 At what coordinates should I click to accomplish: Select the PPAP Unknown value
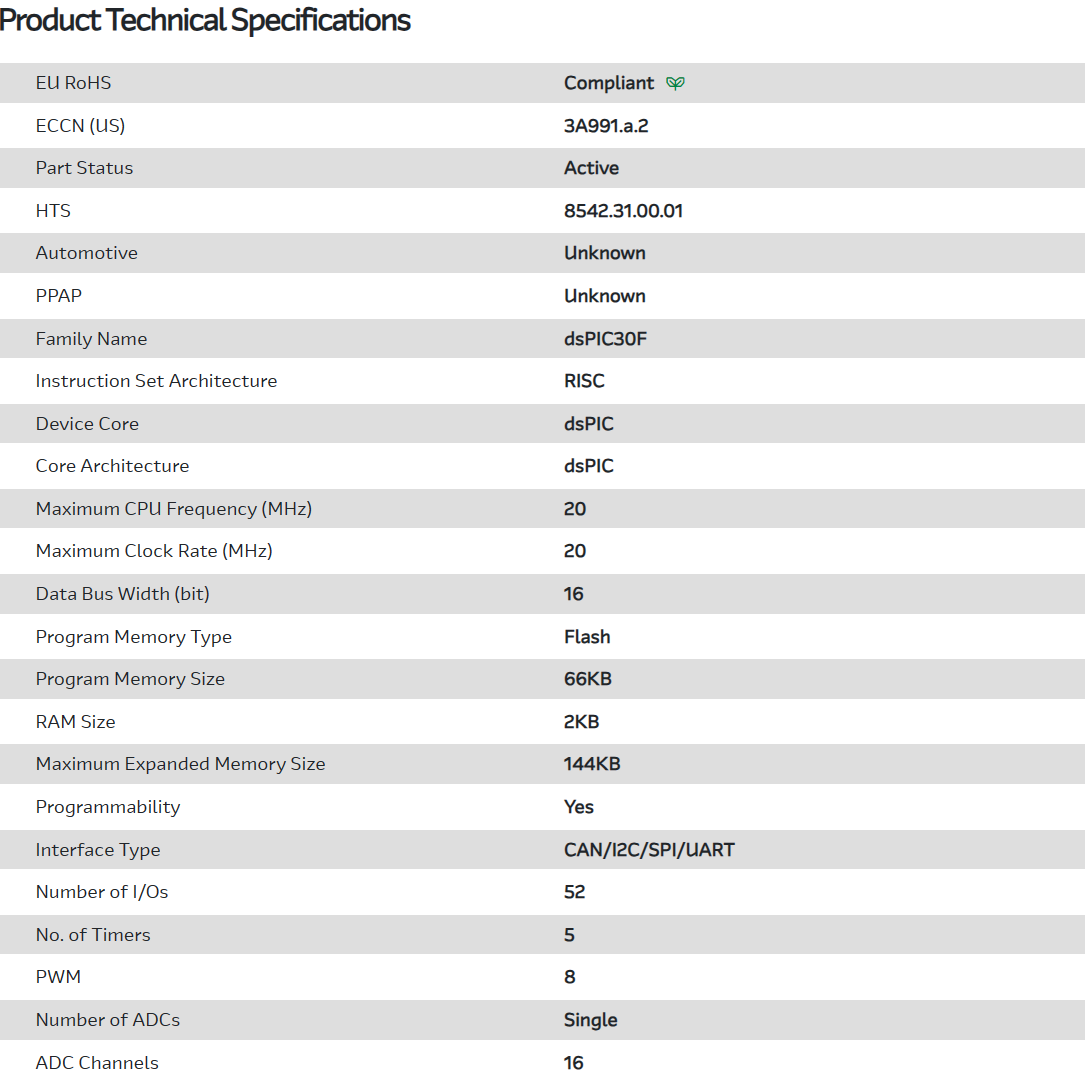[604, 296]
